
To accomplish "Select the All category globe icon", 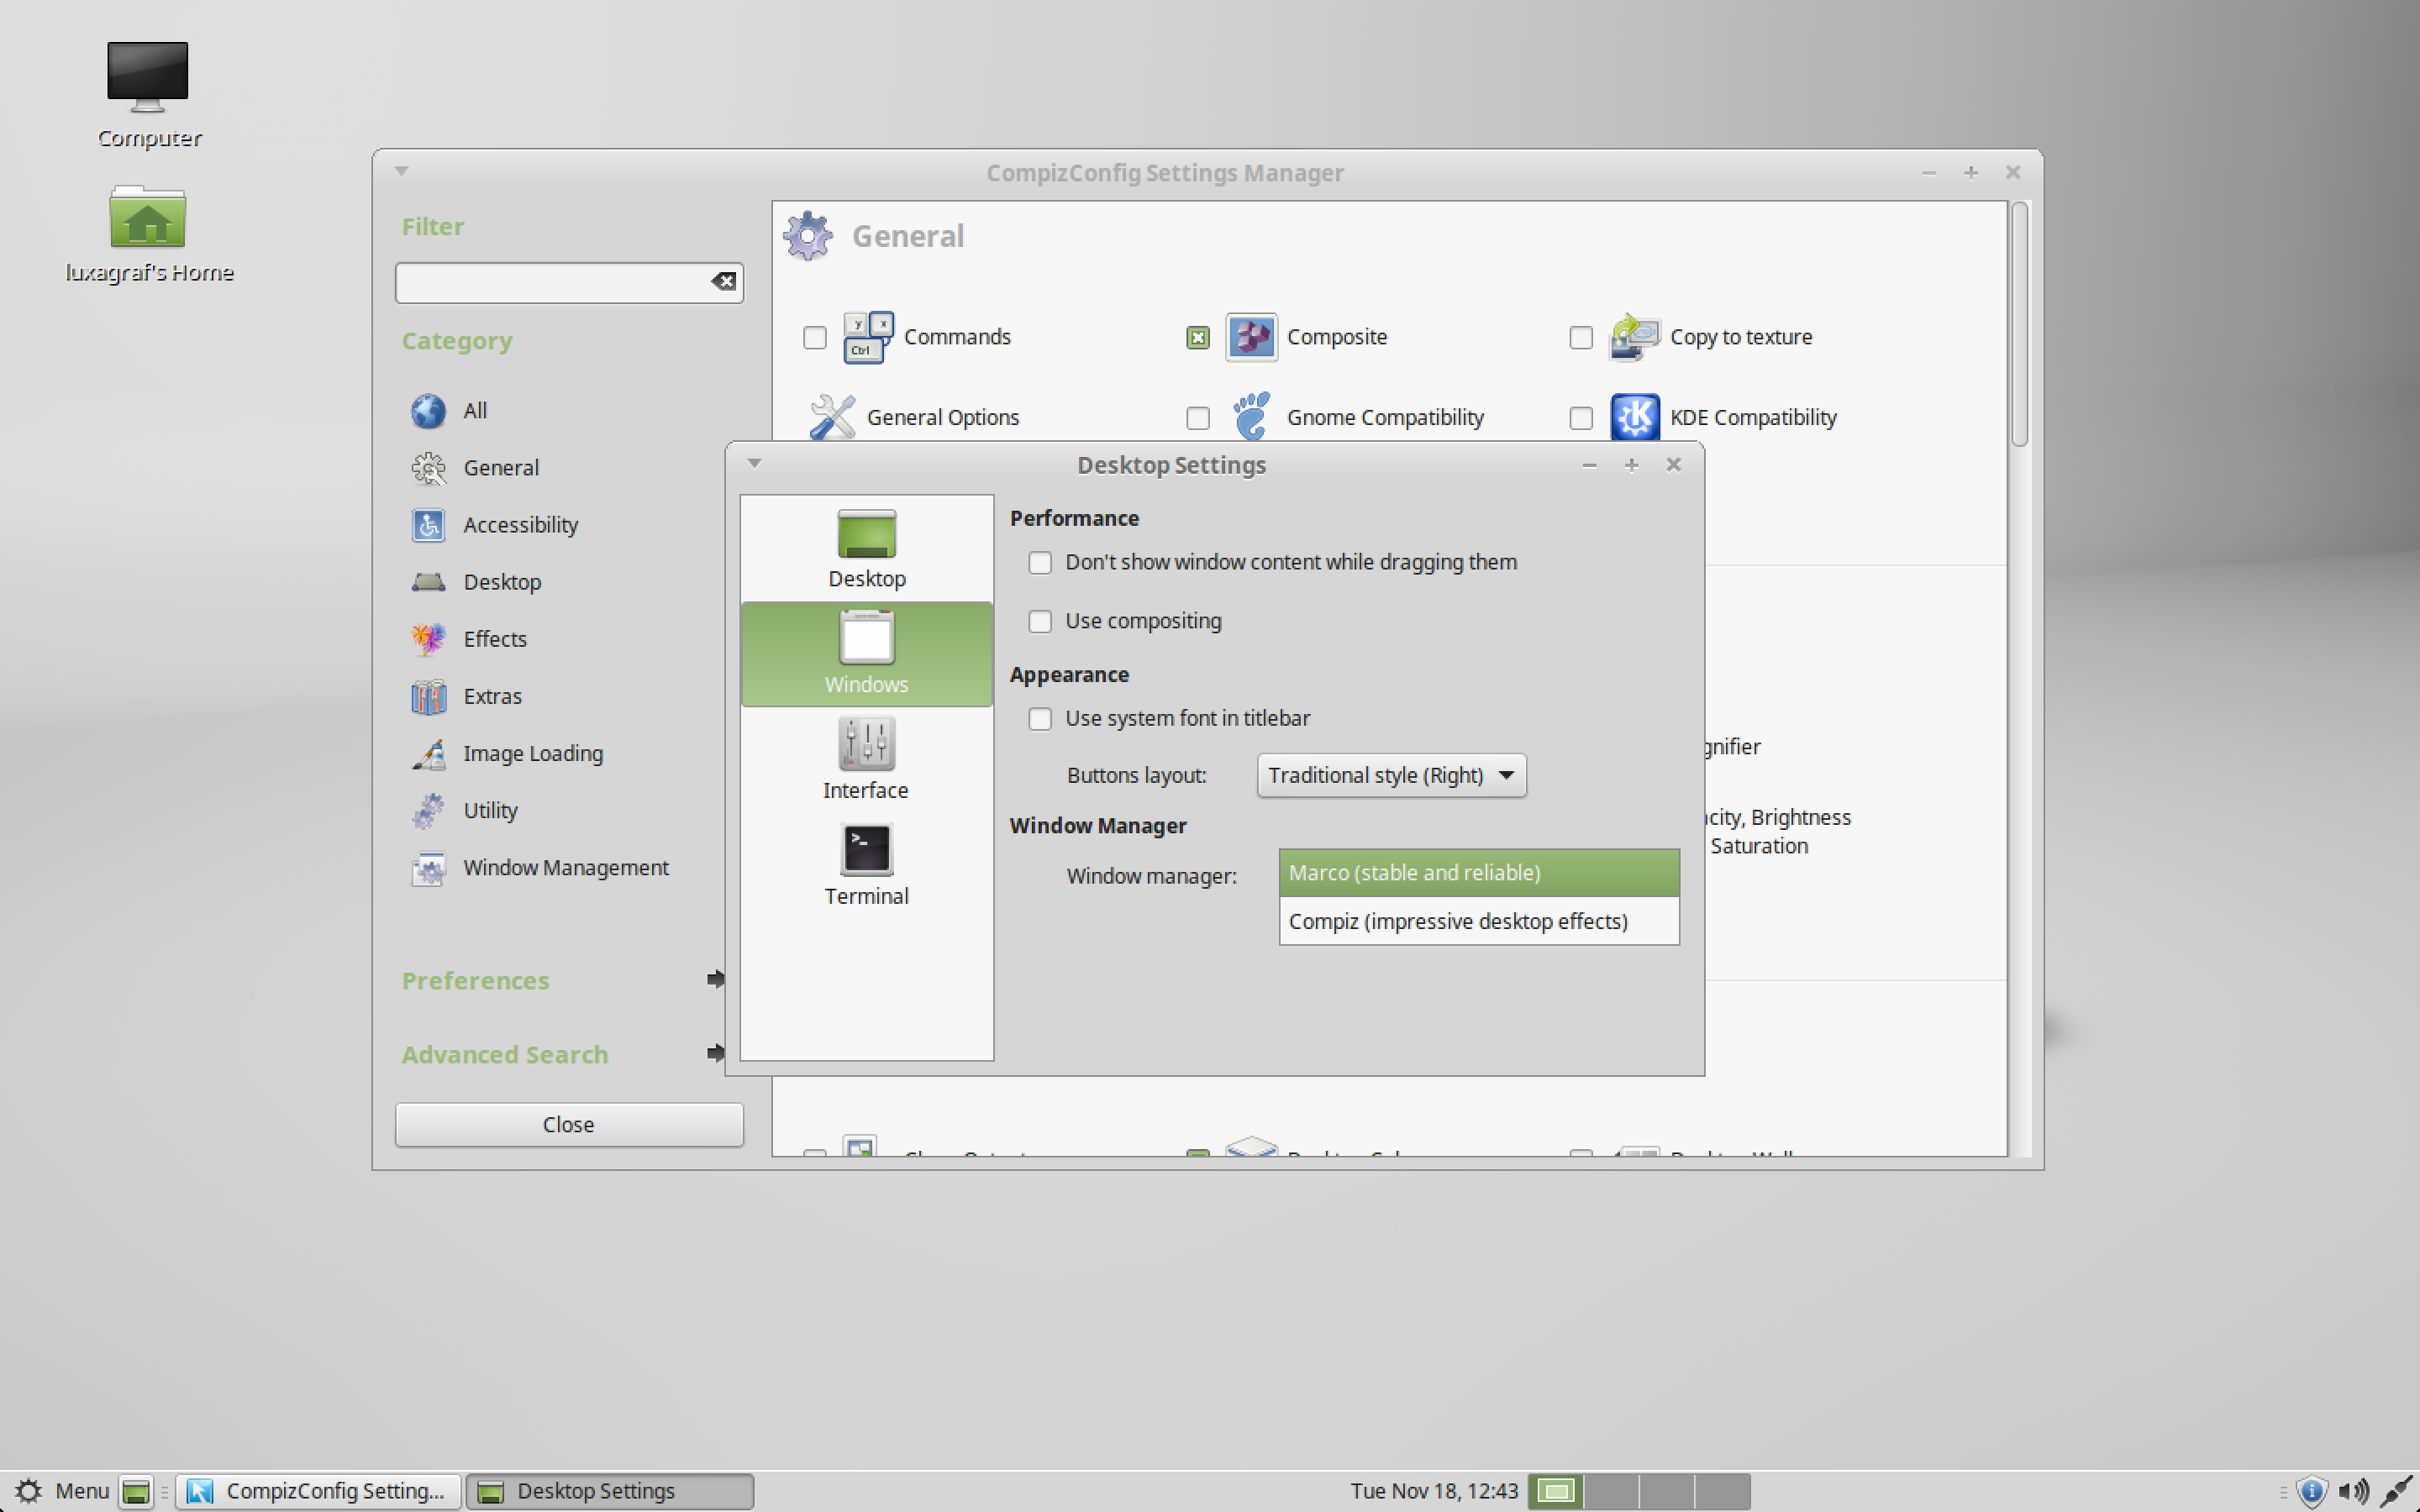I will click(x=428, y=411).
